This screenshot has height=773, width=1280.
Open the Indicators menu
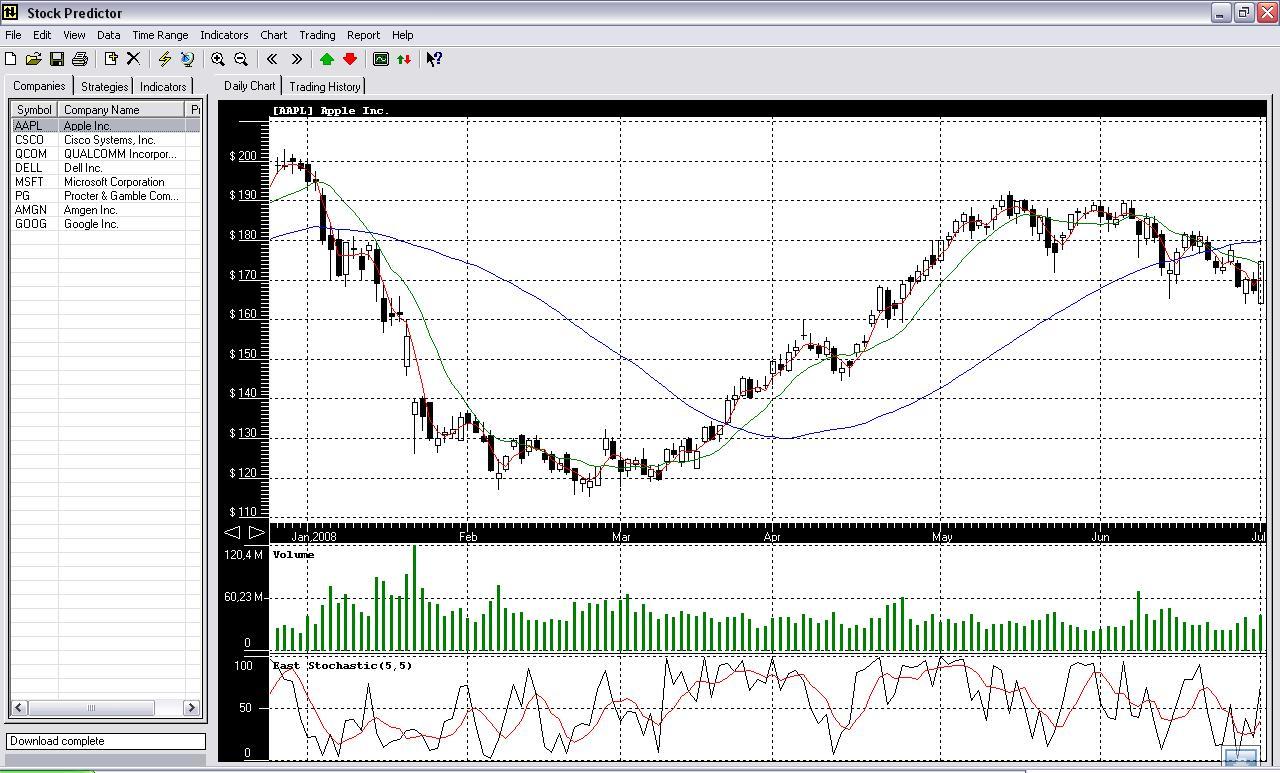tap(224, 35)
